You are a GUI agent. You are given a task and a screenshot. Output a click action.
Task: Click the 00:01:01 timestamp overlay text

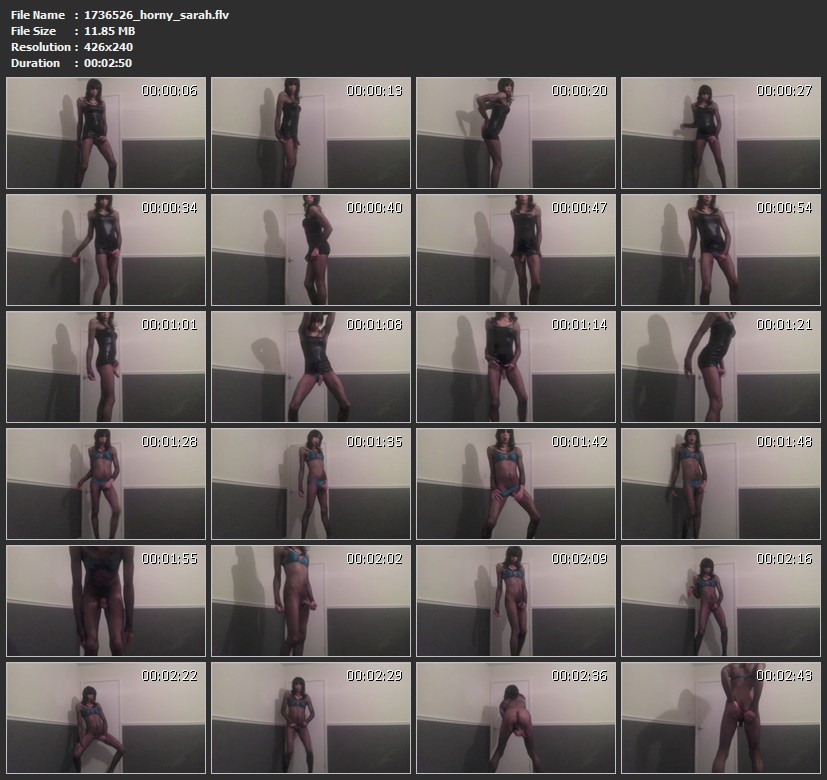[x=169, y=325]
